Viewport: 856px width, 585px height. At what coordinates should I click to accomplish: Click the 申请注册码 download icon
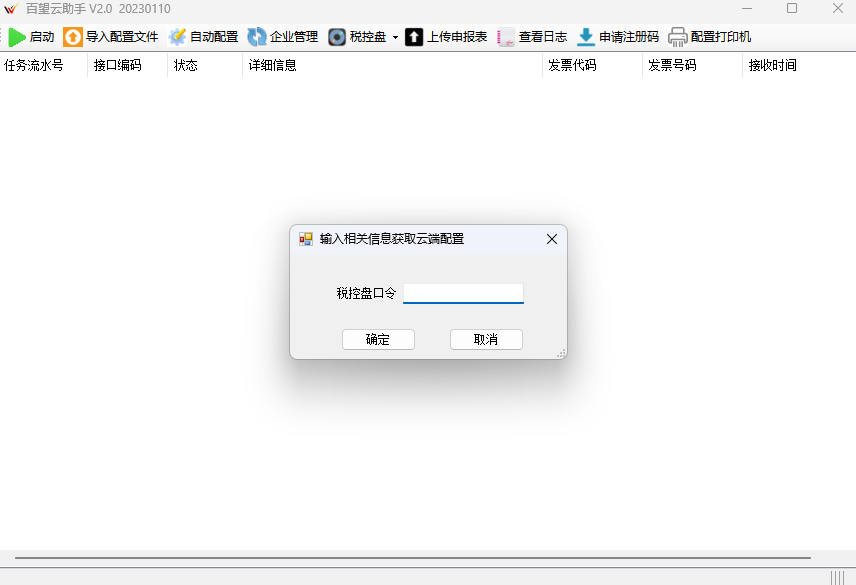[586, 37]
